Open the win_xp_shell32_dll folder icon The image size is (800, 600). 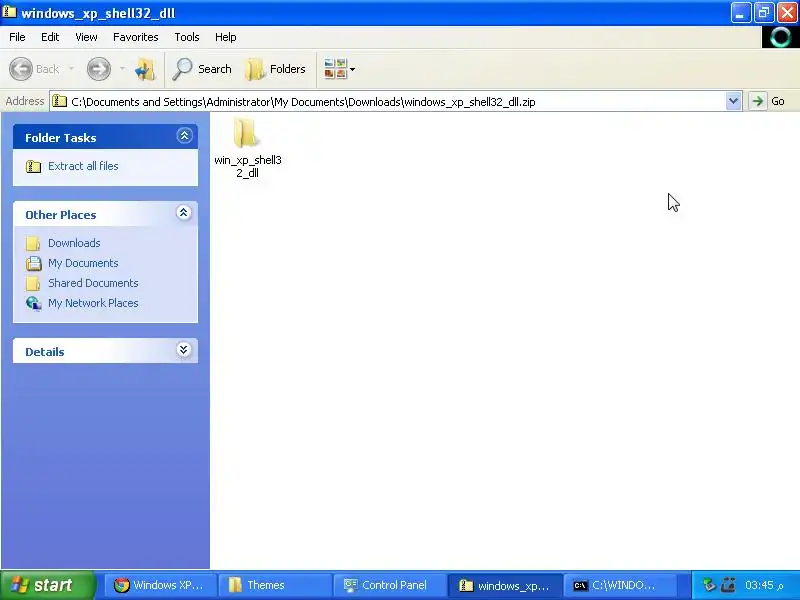click(246, 132)
